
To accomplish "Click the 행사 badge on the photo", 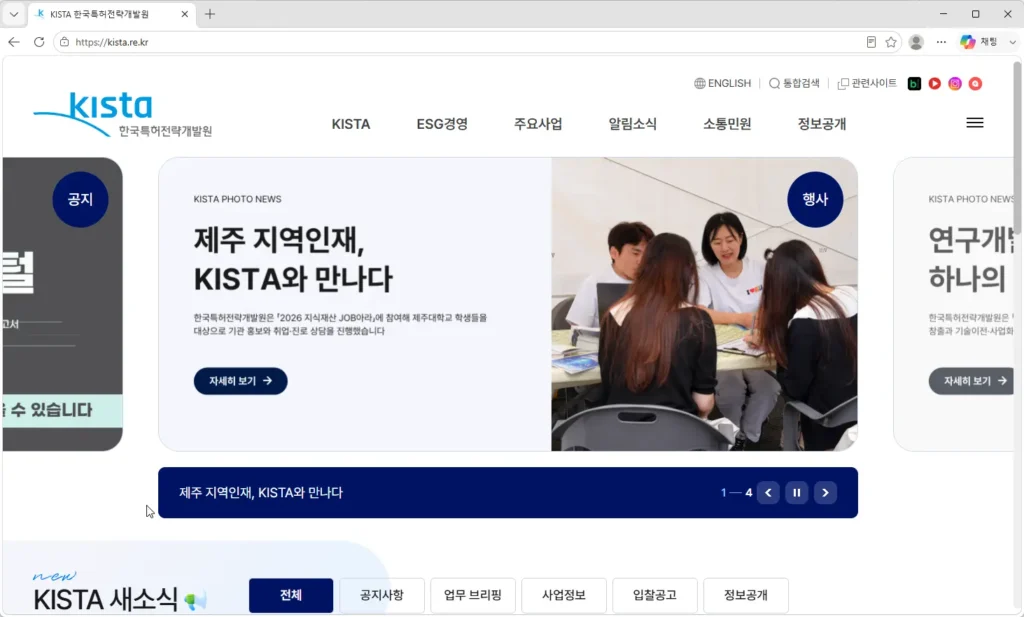I will point(815,199).
